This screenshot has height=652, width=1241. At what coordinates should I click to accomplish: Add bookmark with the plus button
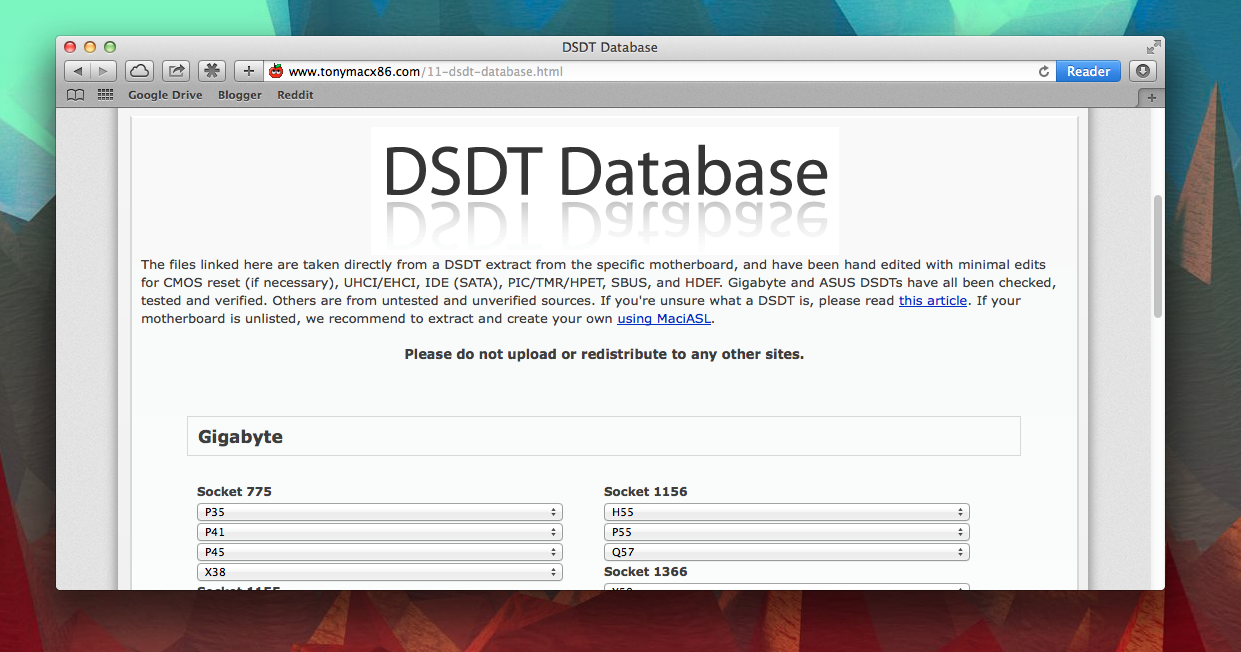point(249,71)
